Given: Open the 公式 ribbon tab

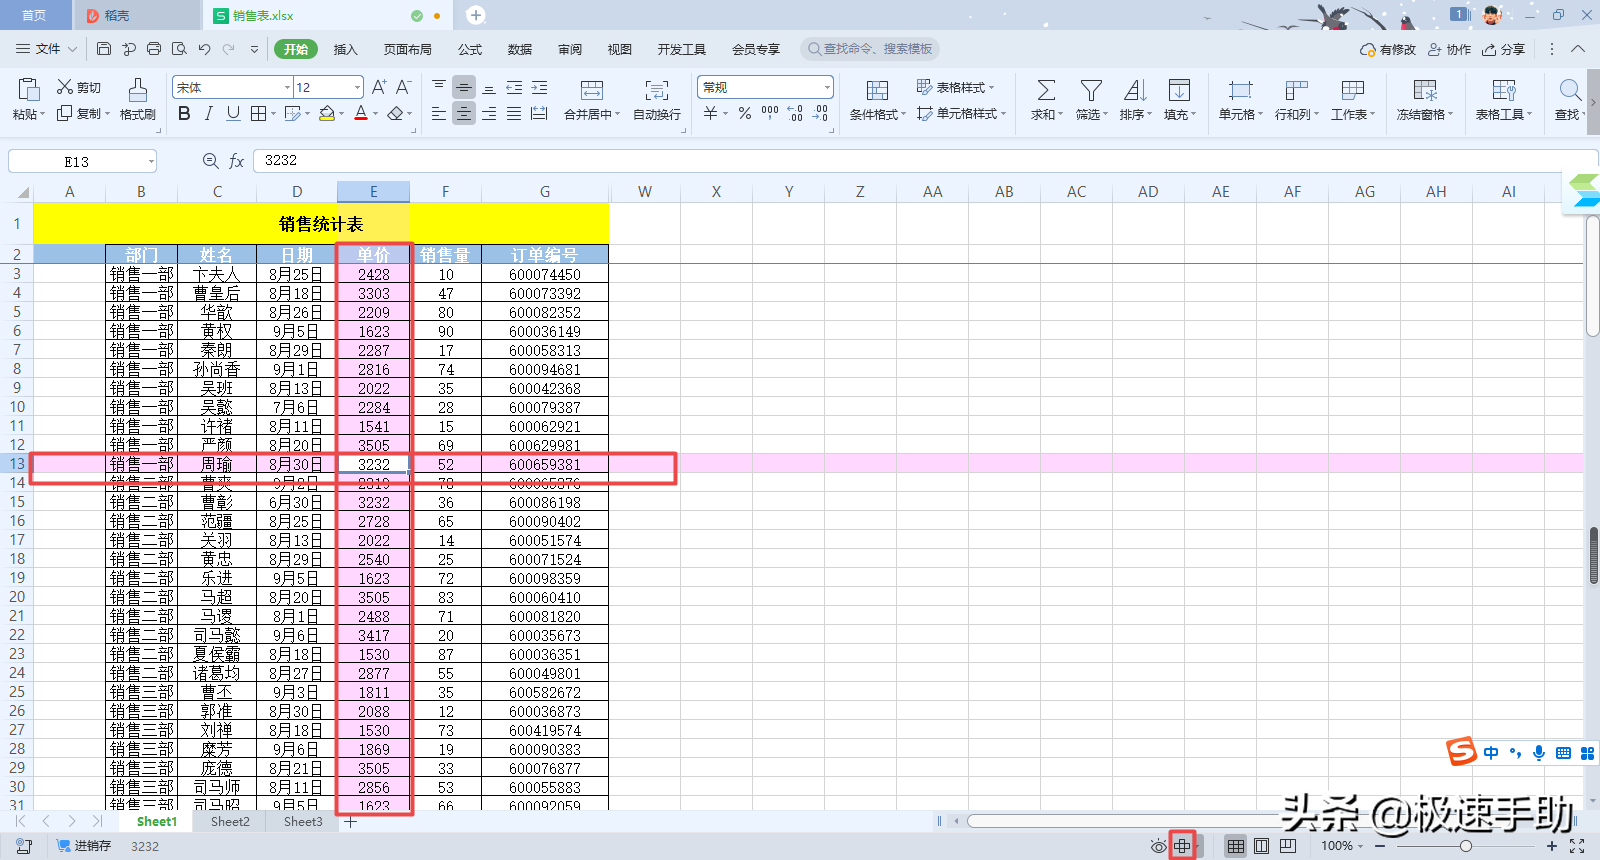Looking at the screenshot, I should (x=470, y=49).
